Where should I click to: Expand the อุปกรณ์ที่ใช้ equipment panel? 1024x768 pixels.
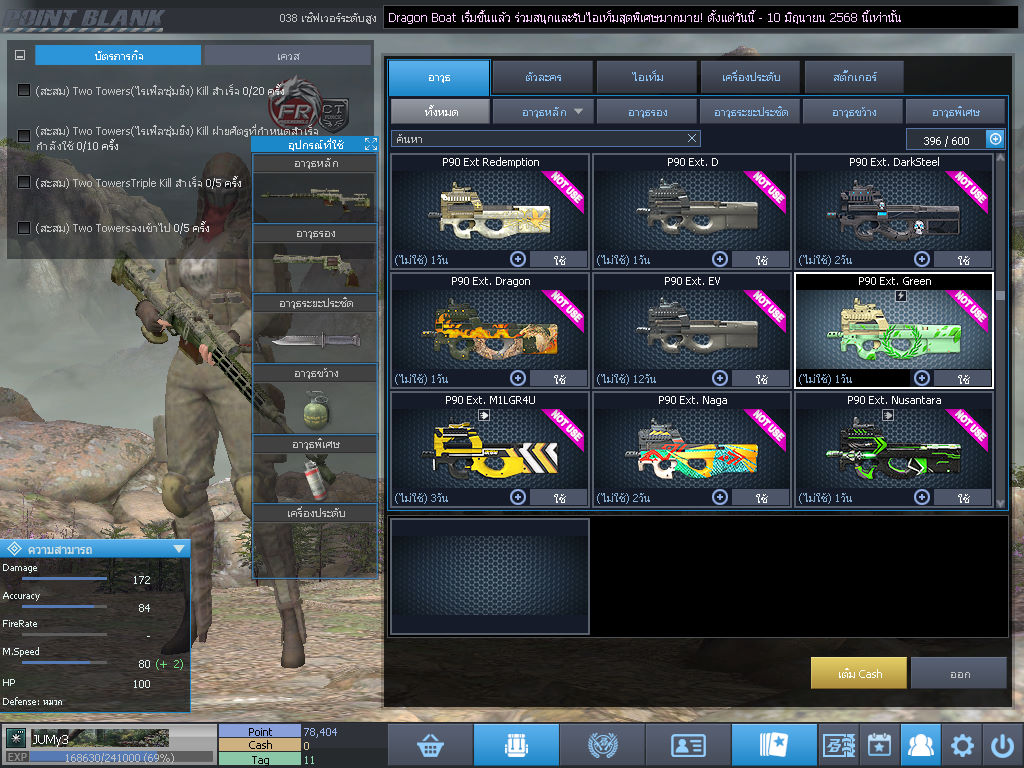[x=370, y=144]
